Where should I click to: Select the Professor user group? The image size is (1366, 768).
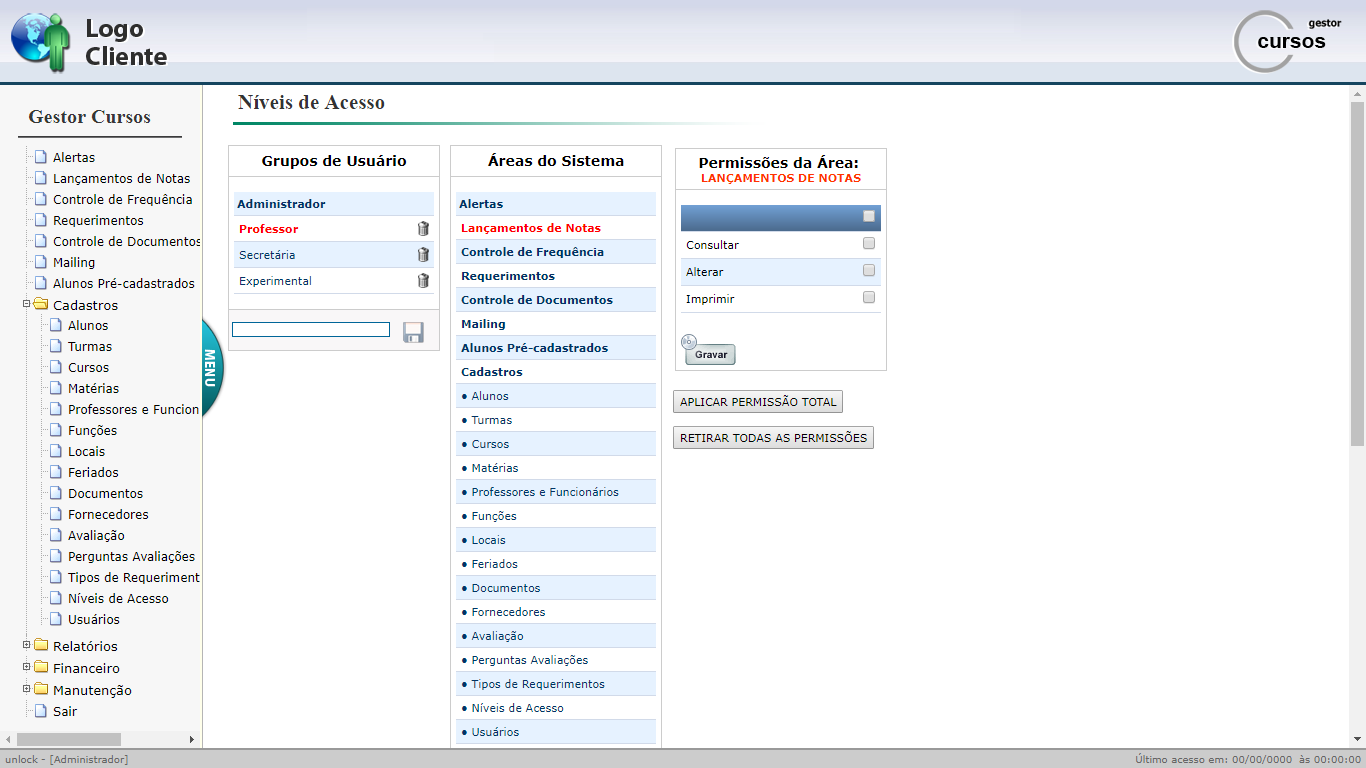click(268, 229)
